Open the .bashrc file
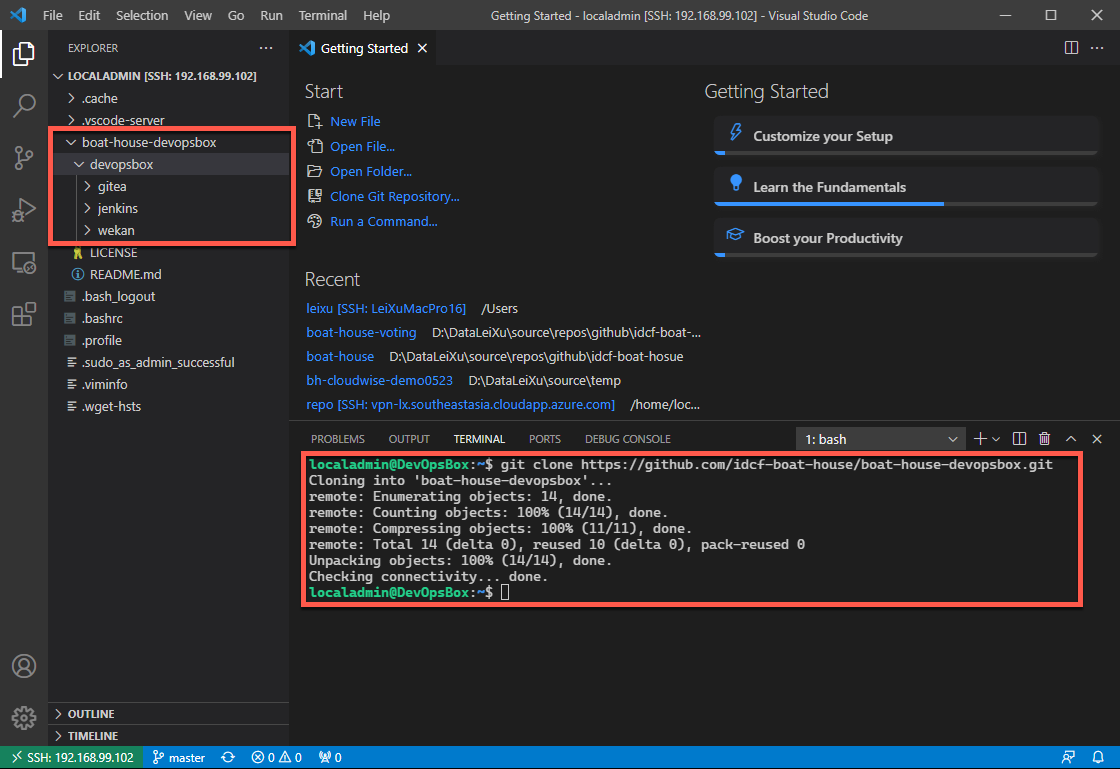 [169, 318]
